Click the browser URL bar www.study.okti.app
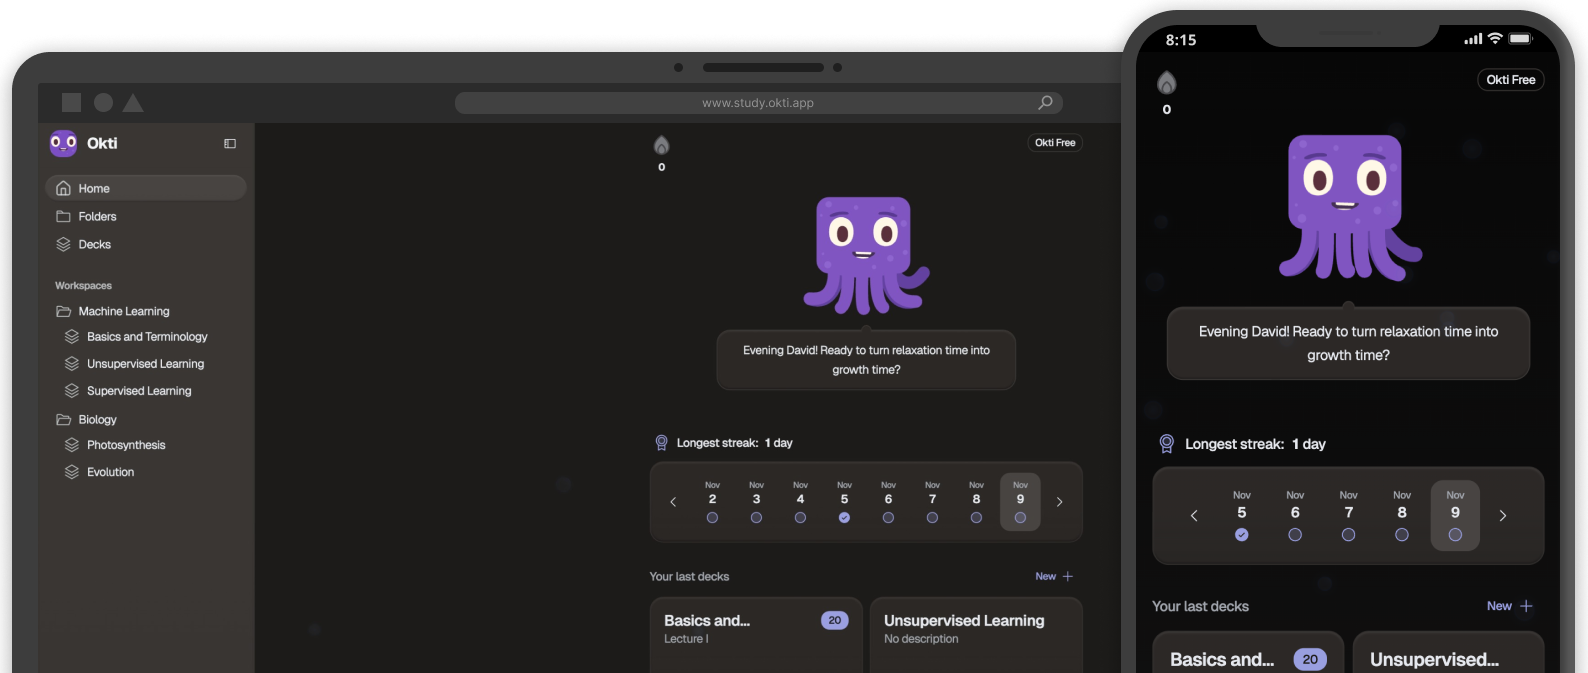1588x673 pixels. click(x=758, y=103)
